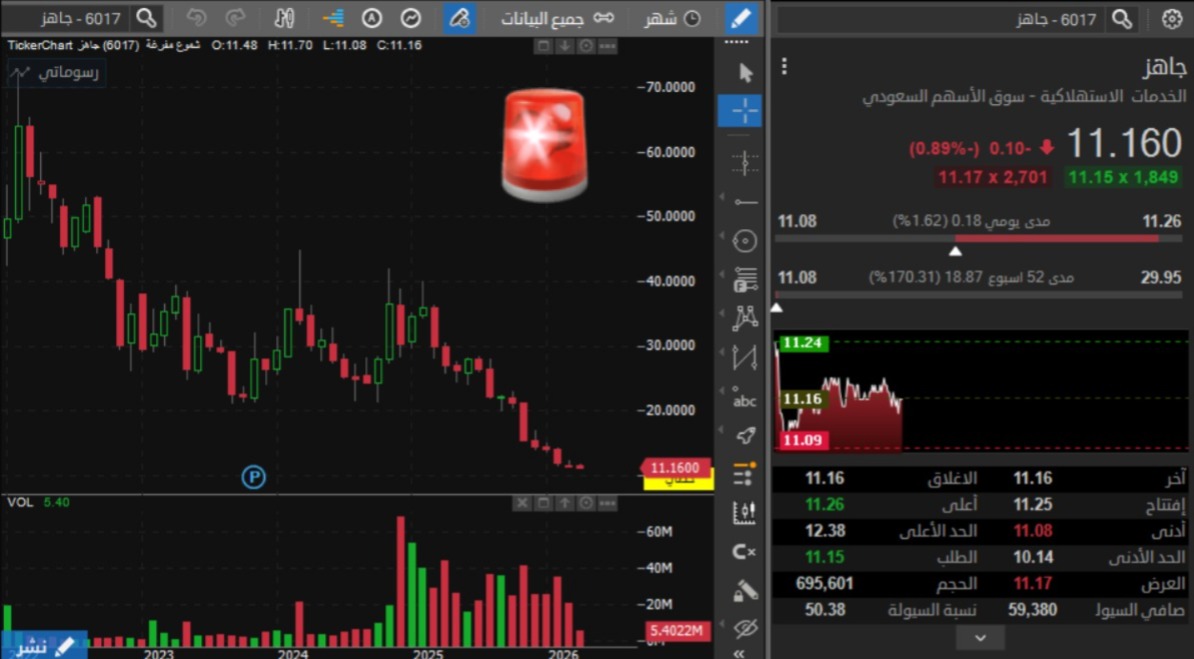Click the VOL indicator label
Image resolution: width=1194 pixels, height=659 pixels.
click(20, 503)
